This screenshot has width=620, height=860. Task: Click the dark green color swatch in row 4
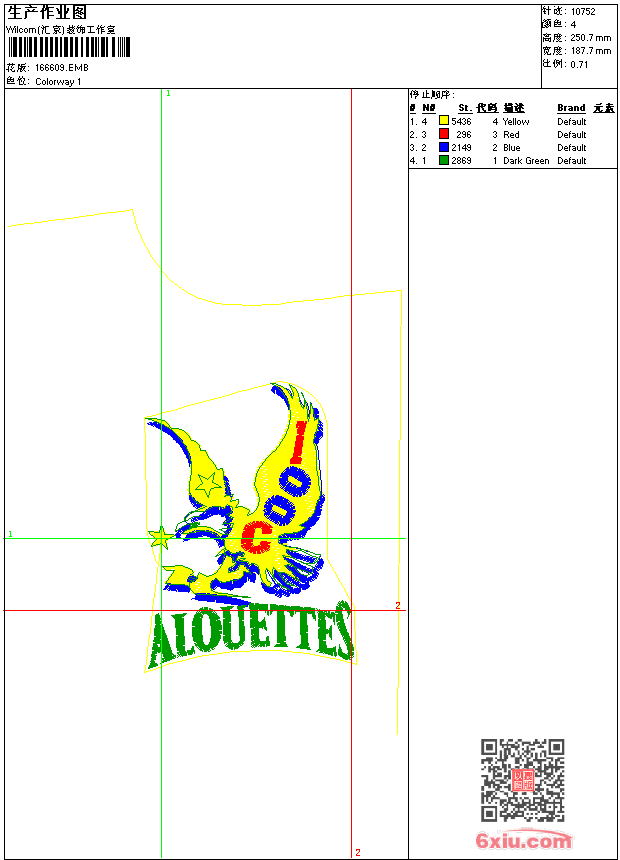click(x=444, y=160)
